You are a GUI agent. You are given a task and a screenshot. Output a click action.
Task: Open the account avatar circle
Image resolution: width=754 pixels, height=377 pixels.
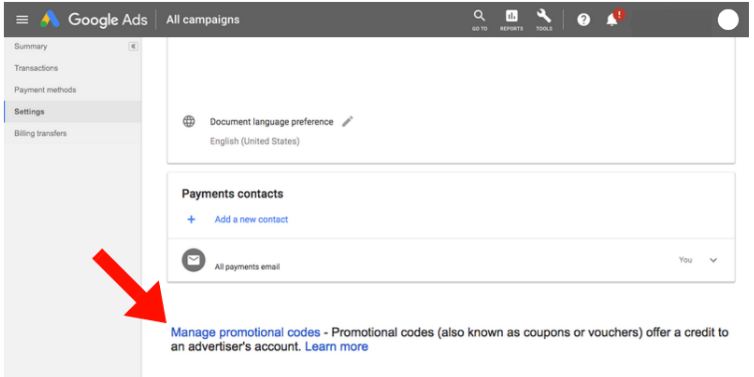[x=728, y=20]
